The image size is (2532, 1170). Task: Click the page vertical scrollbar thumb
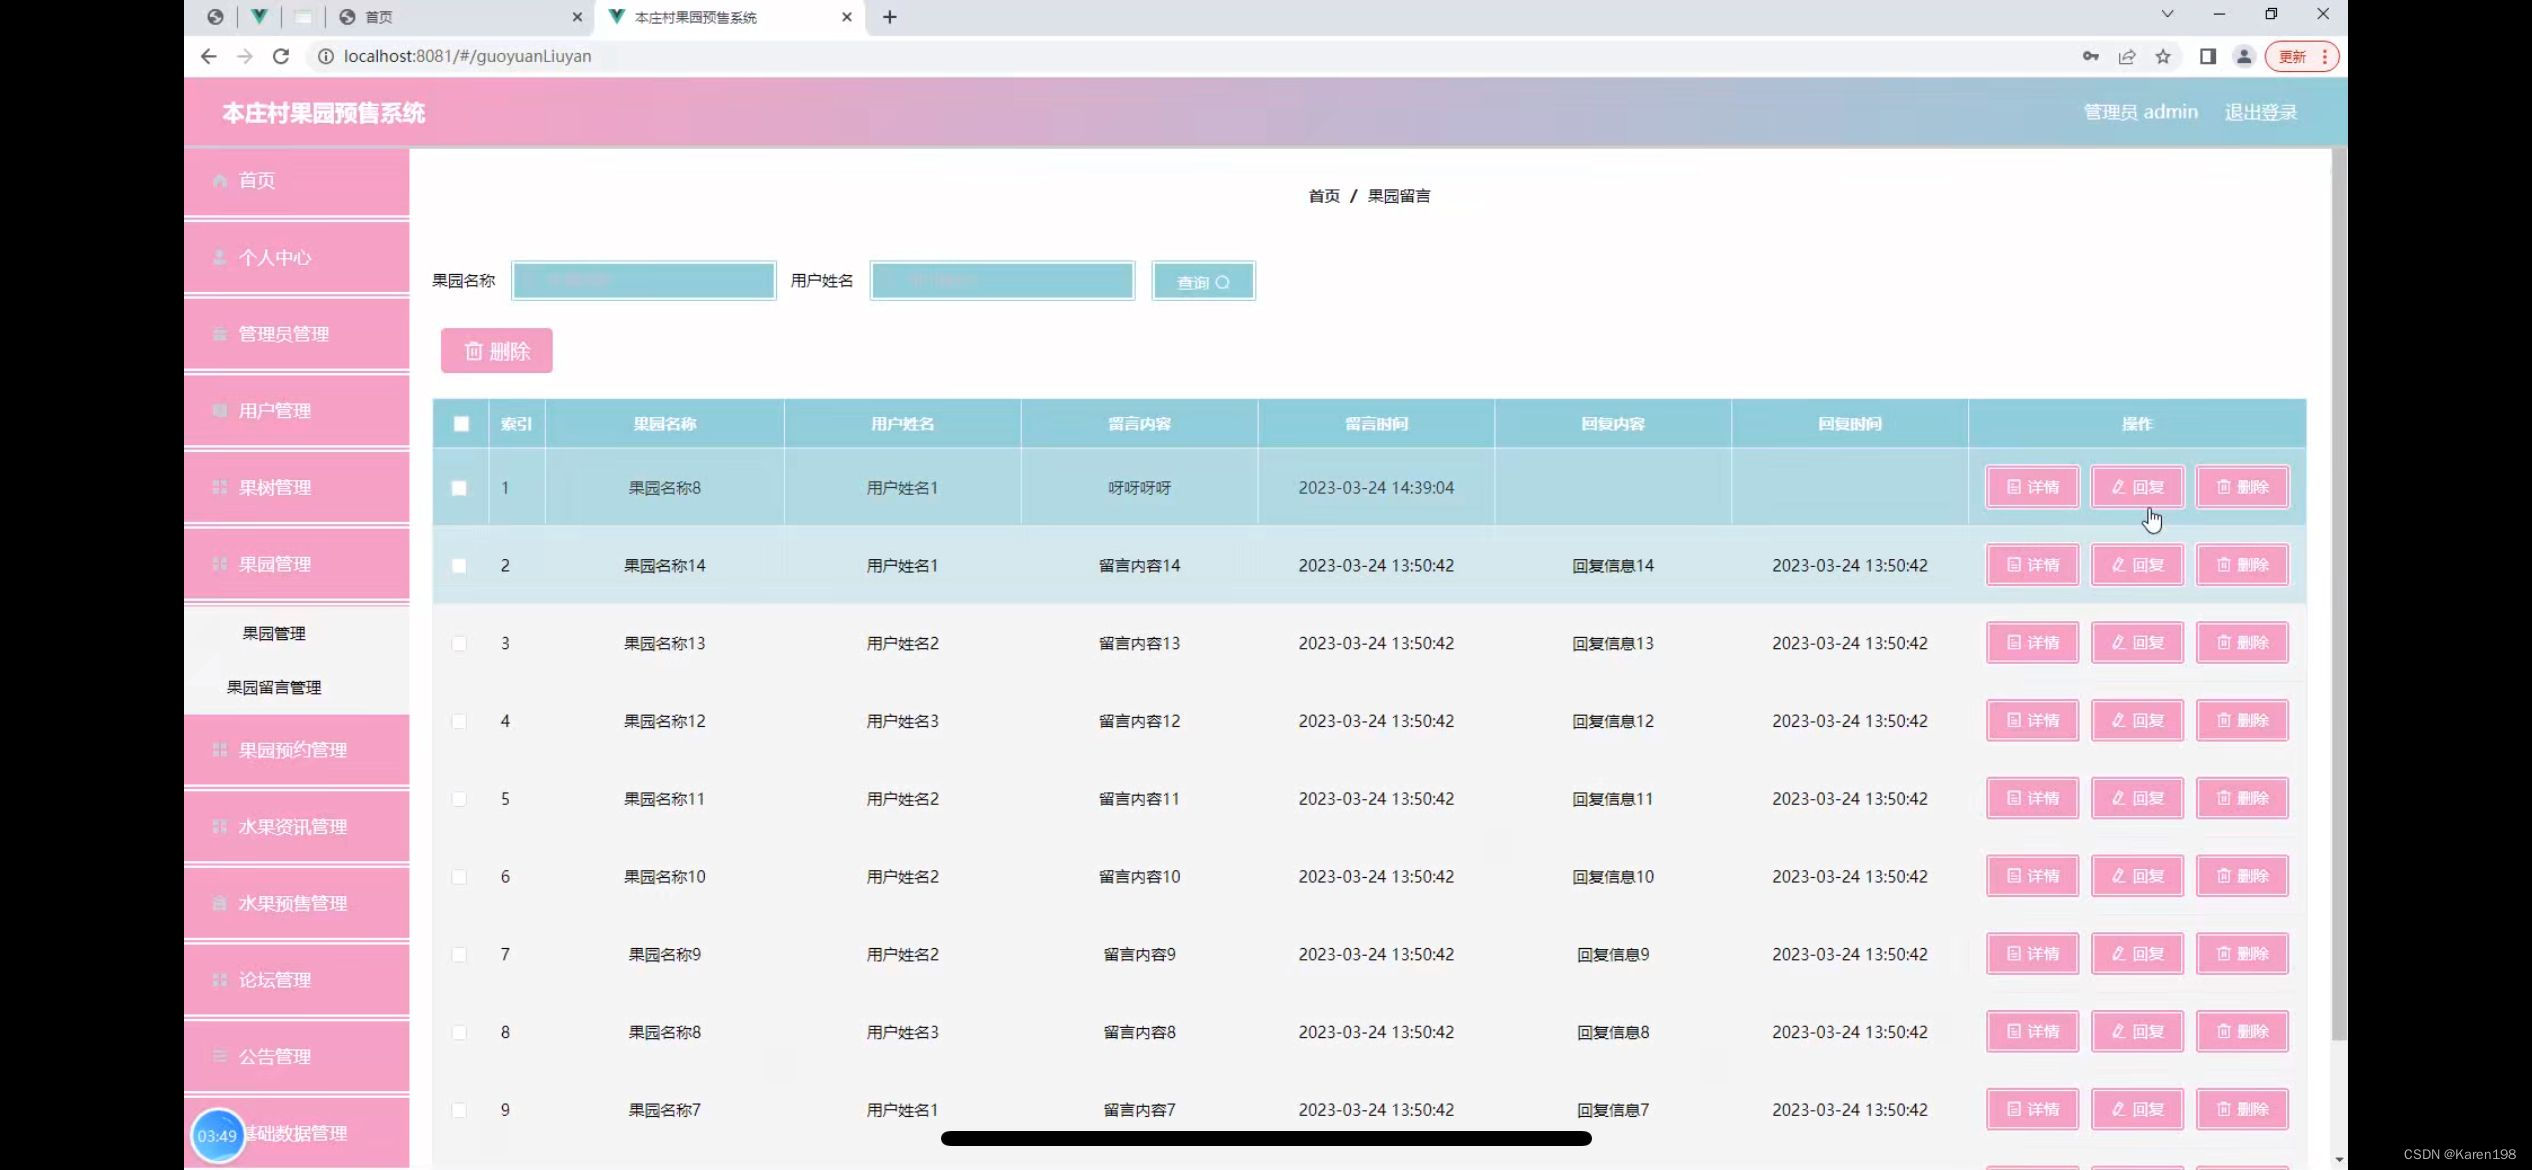(2338, 595)
